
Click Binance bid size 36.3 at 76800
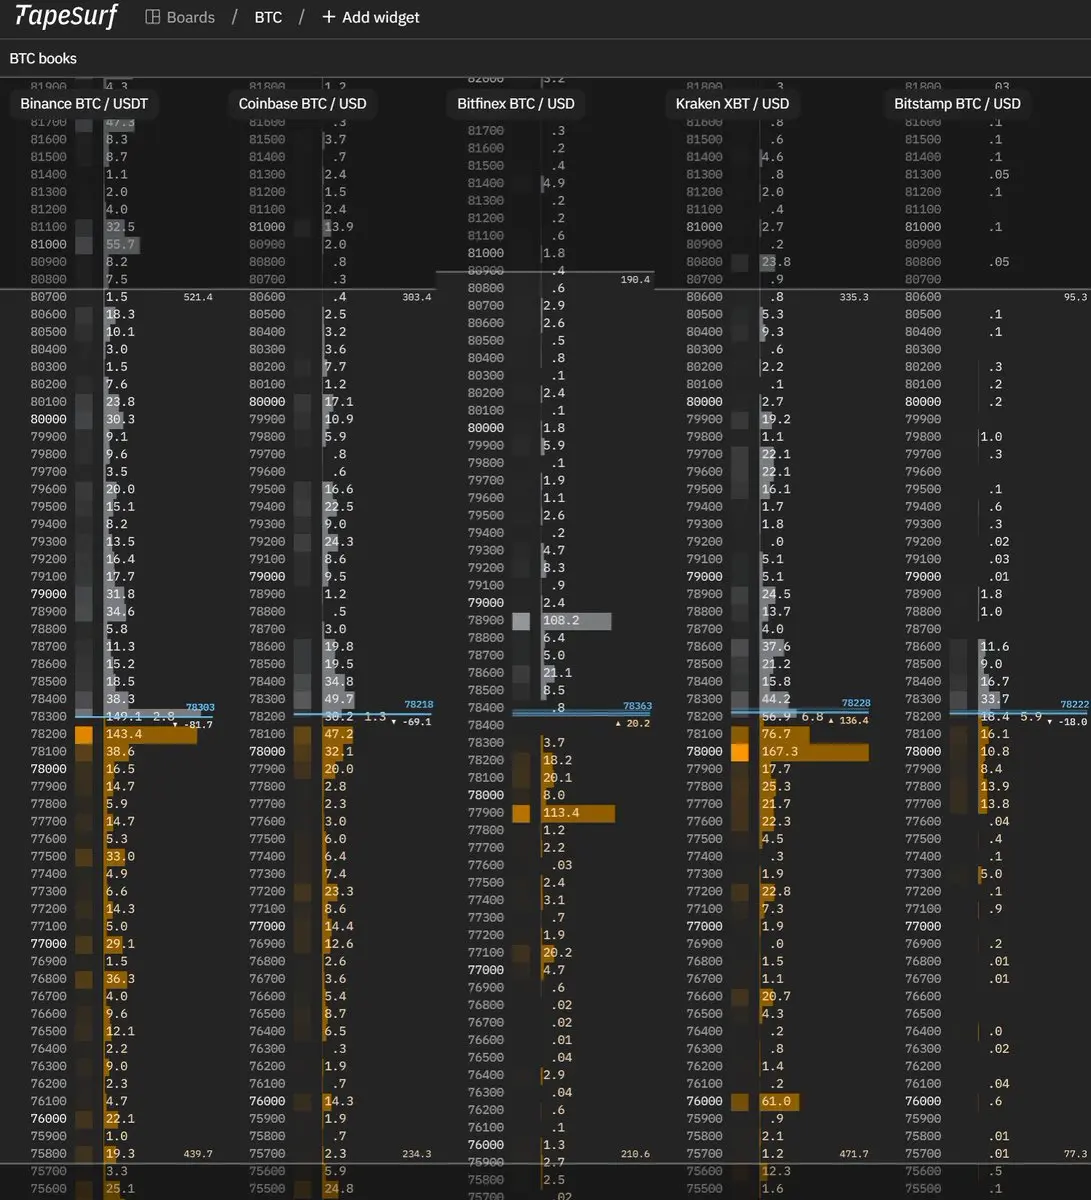[120, 979]
